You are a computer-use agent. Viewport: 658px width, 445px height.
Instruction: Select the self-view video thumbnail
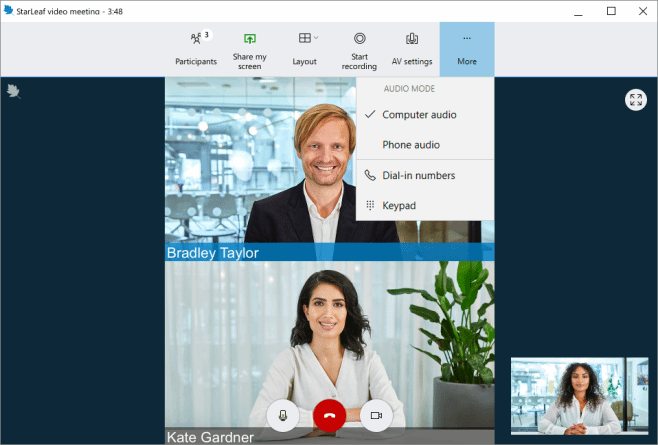[x=579, y=395]
